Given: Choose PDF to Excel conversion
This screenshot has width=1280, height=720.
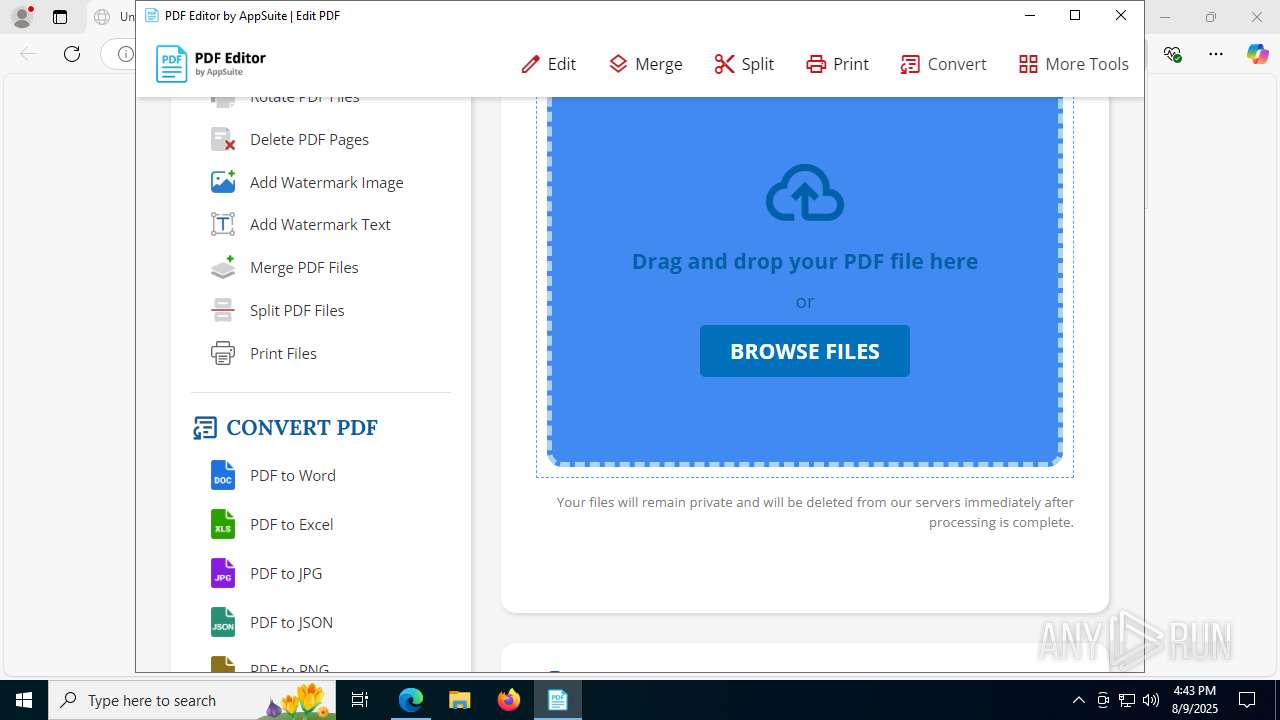Looking at the screenshot, I should pos(292,524).
